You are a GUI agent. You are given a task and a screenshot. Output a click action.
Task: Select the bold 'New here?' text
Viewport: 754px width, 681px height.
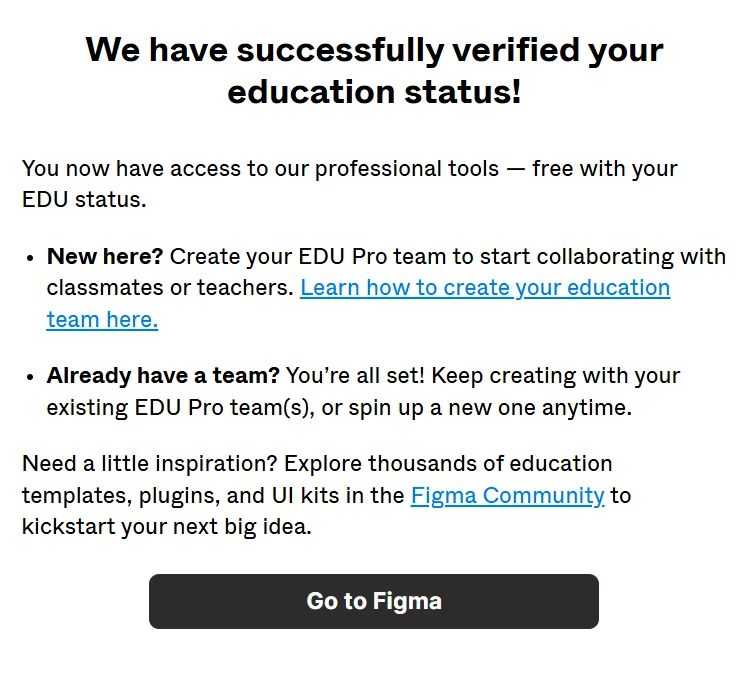105,256
